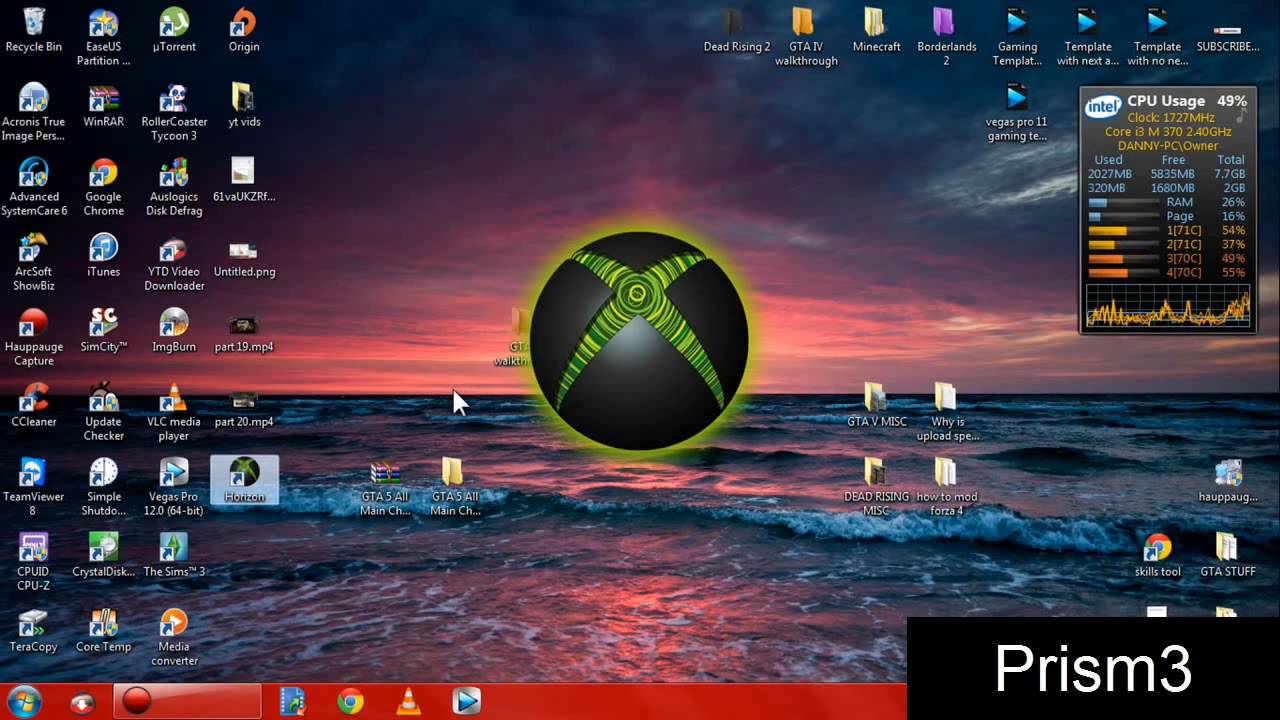The height and width of the screenshot is (720, 1280).
Task: Select the CCleaner shortcut
Action: click(33, 405)
